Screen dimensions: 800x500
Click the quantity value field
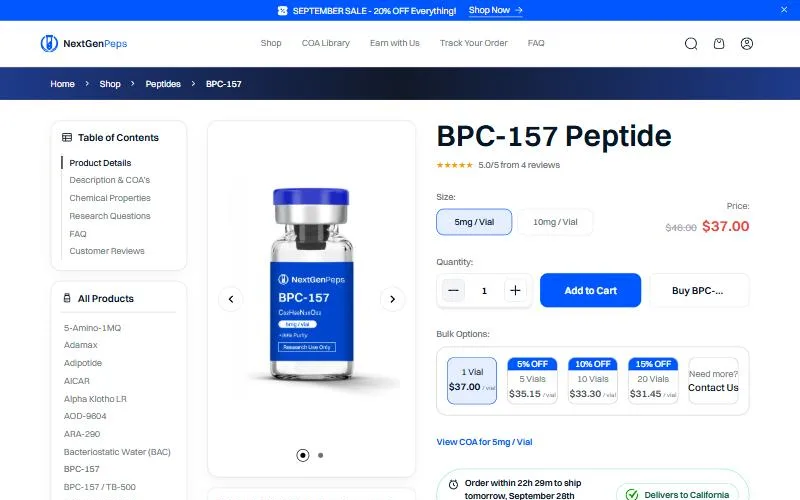[x=484, y=291]
